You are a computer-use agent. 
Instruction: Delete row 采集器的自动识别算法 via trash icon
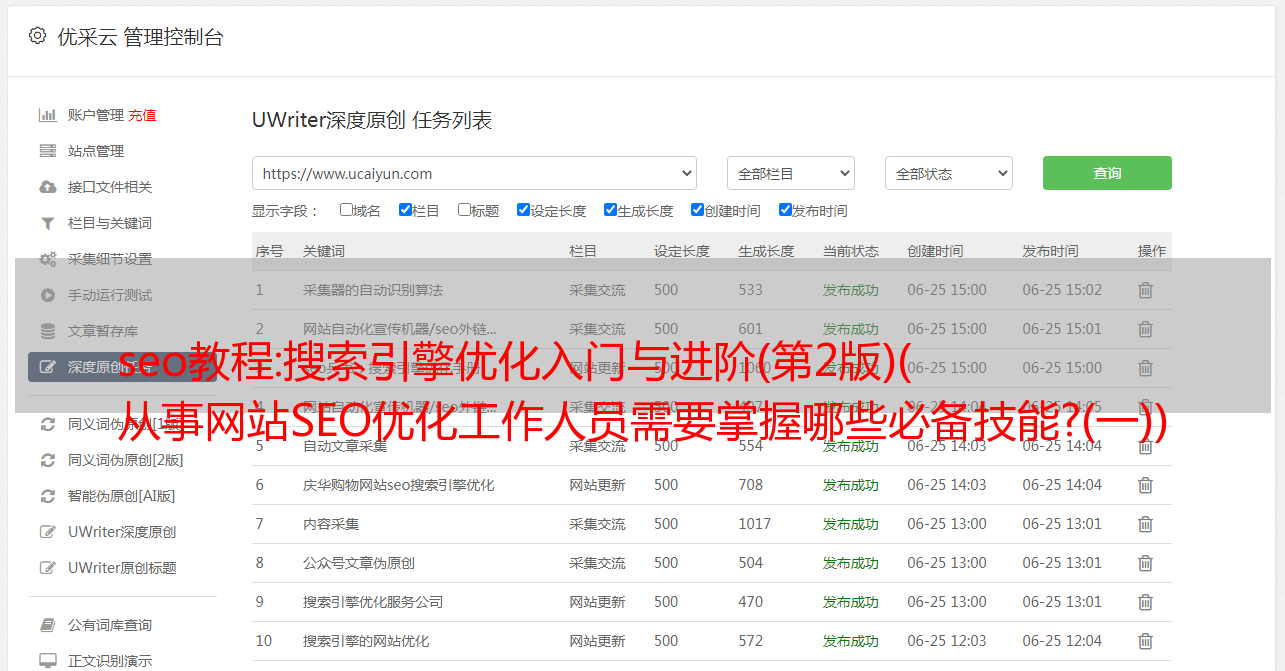coord(1146,290)
